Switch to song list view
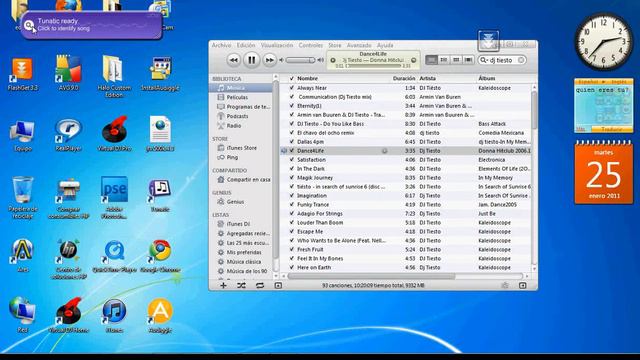 431,60
